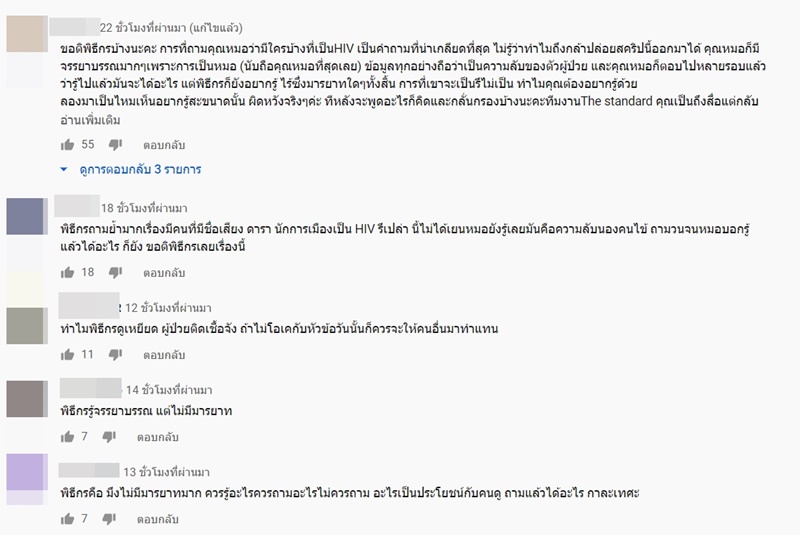The width and height of the screenshot is (800, 535).
Task: Like the comment with 55 likes
Action: [x=67, y=145]
